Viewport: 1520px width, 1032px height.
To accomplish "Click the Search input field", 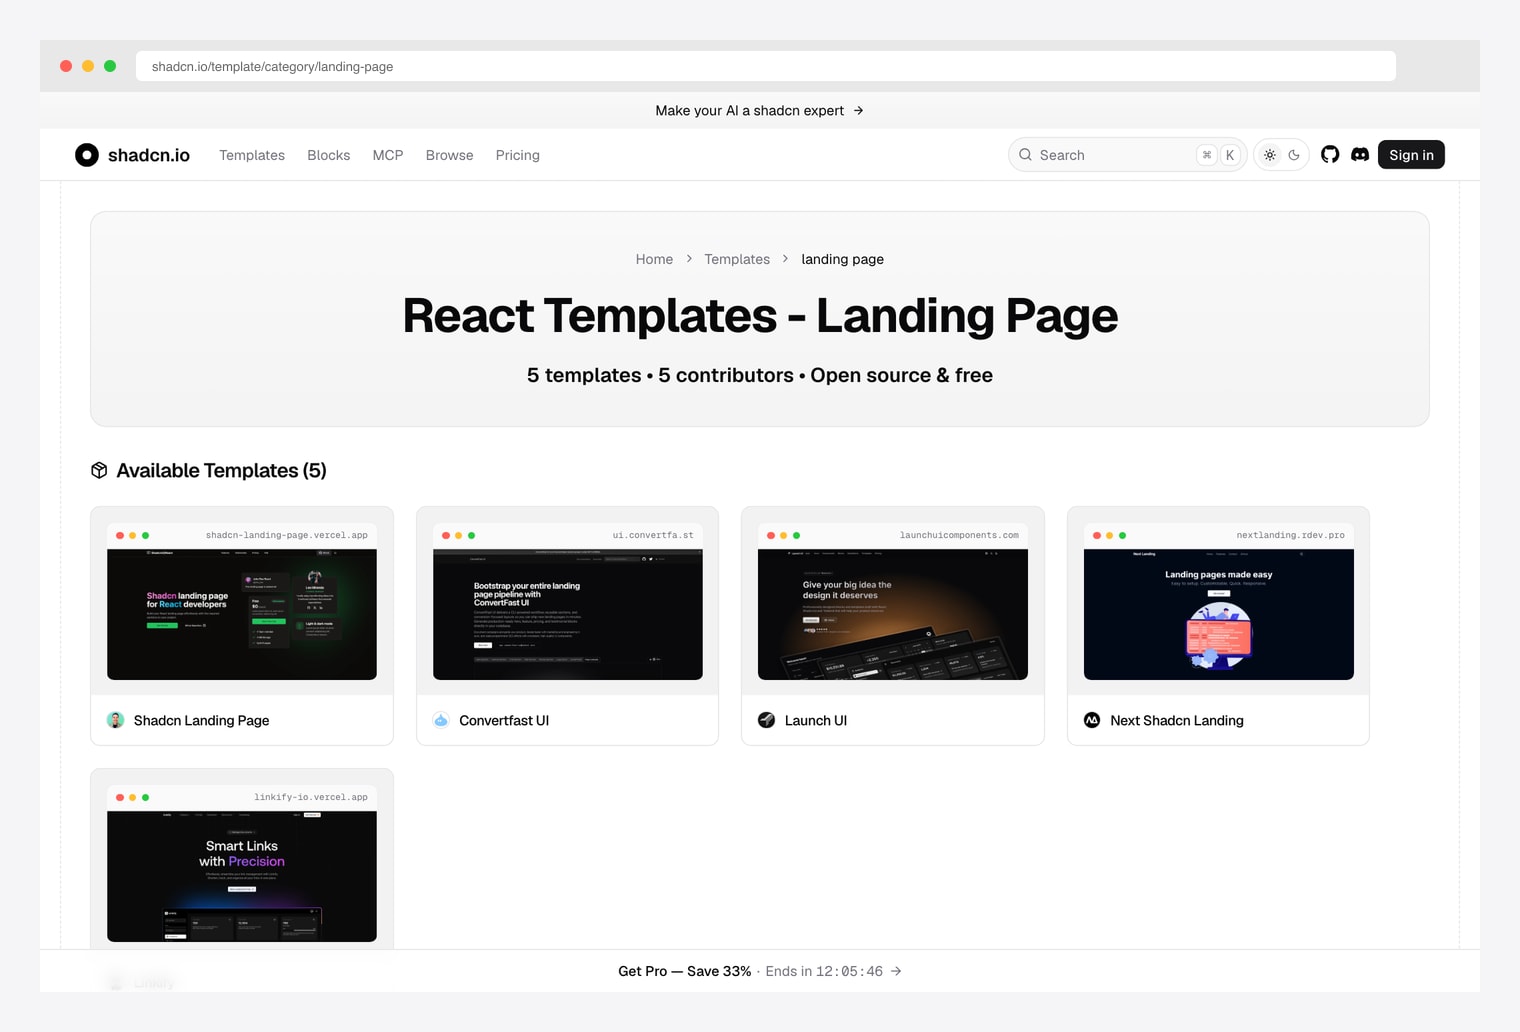I will point(1127,155).
